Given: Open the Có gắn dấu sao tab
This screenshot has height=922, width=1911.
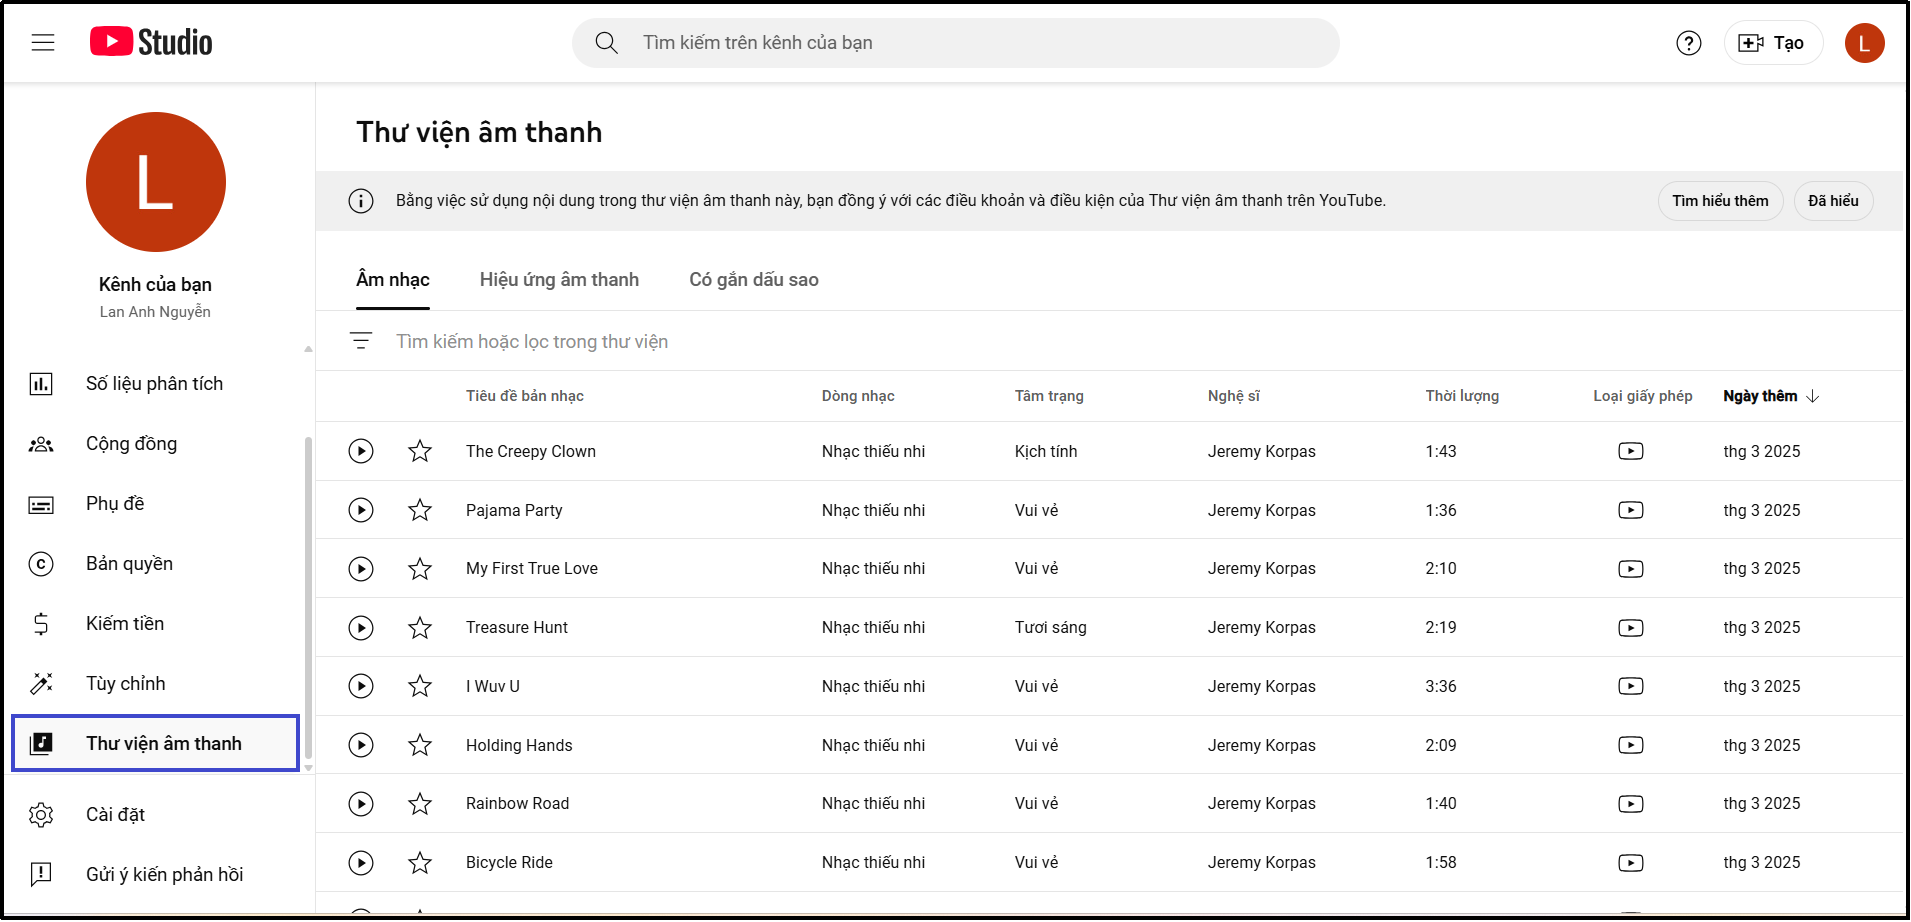Looking at the screenshot, I should pyautogui.click(x=753, y=280).
